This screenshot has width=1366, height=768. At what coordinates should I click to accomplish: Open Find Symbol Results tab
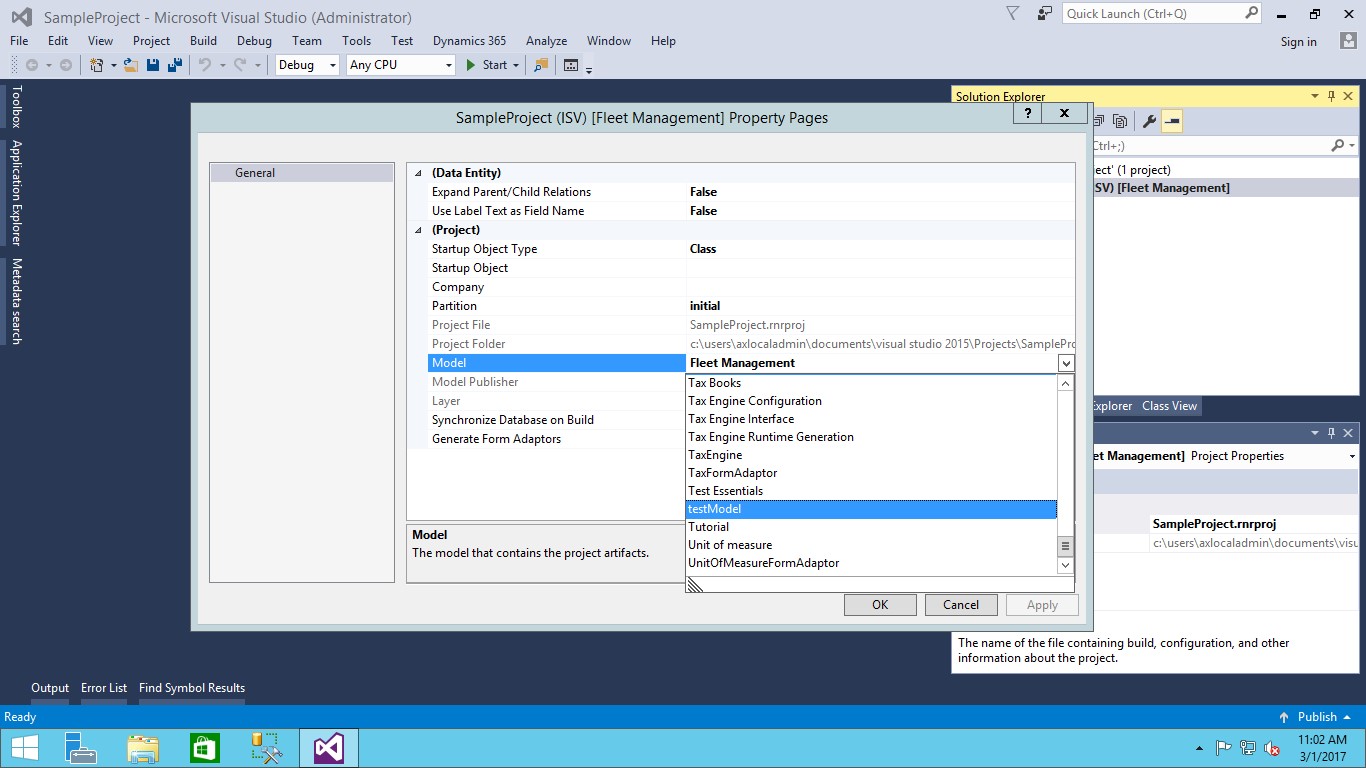pyautogui.click(x=192, y=688)
